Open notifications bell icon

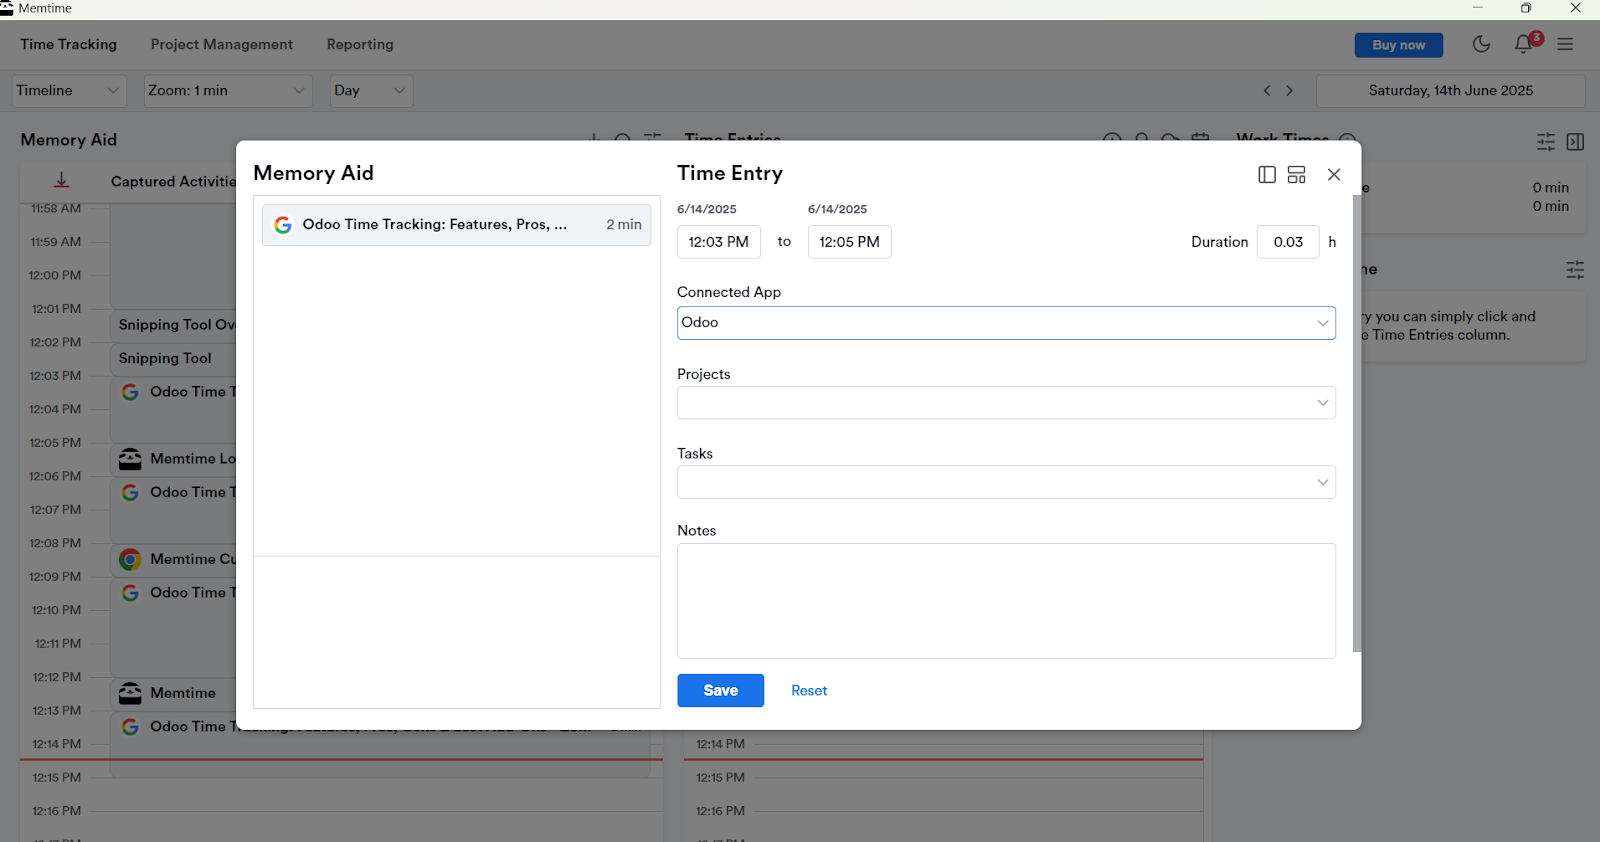point(1523,44)
